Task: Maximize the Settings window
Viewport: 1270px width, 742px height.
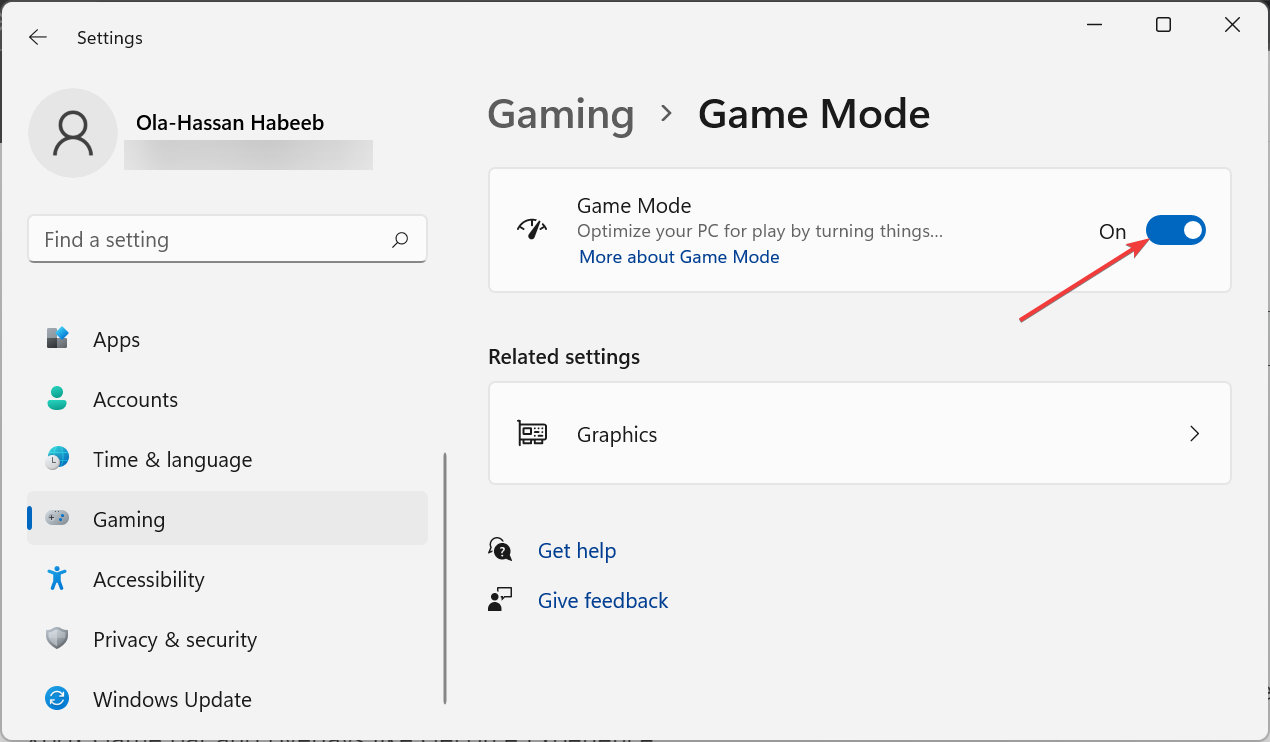Action: click(1163, 25)
